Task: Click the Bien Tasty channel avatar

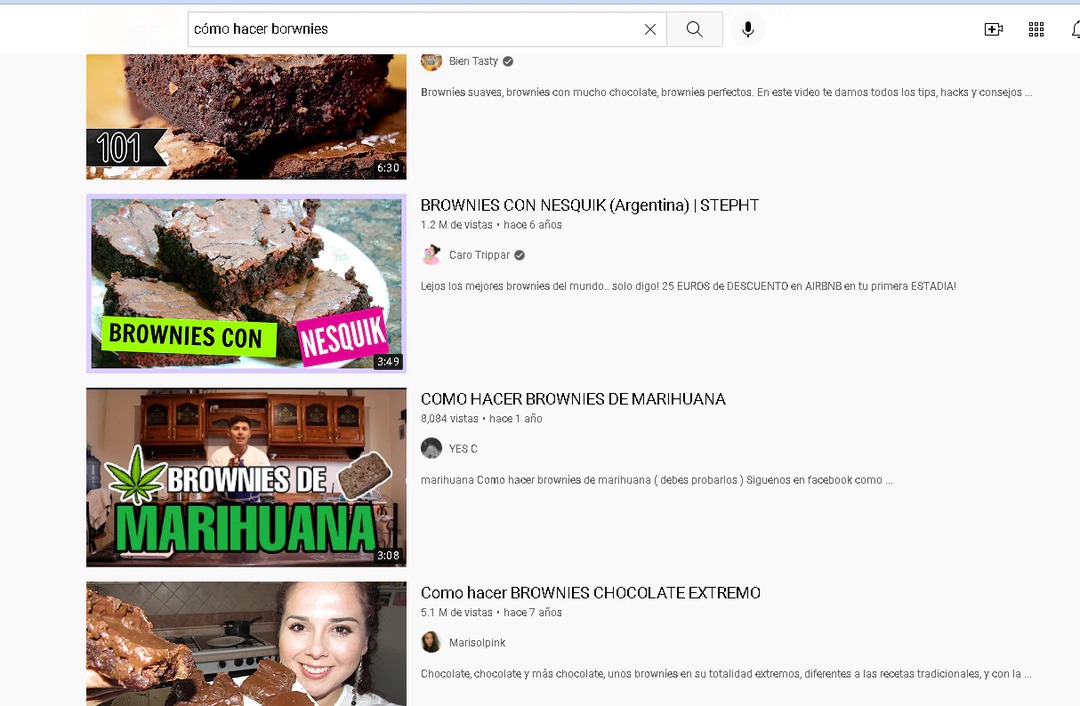Action: [x=431, y=61]
